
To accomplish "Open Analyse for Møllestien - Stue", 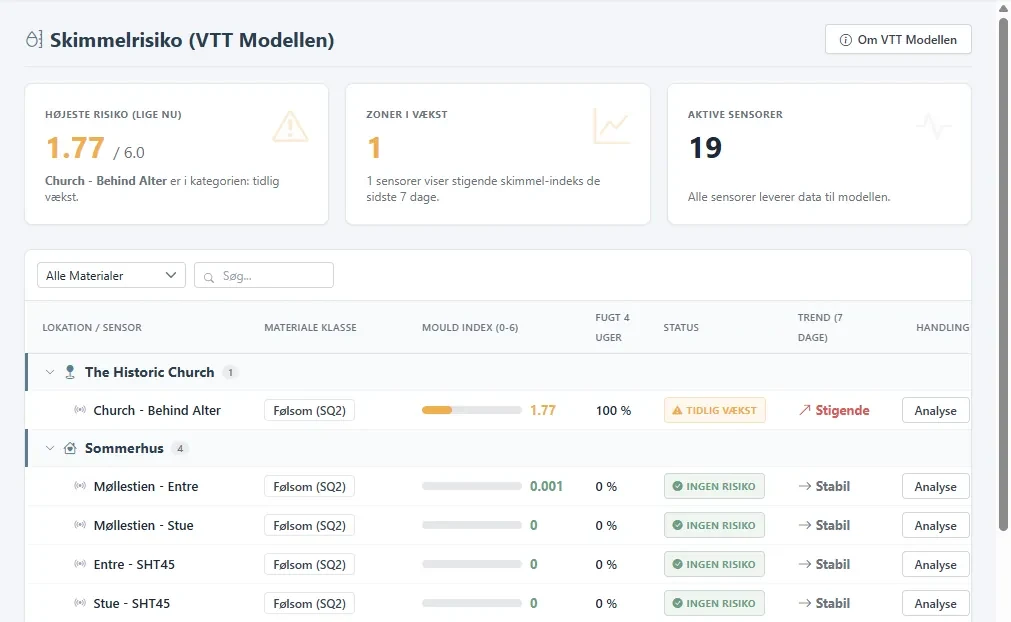I will [x=936, y=526].
